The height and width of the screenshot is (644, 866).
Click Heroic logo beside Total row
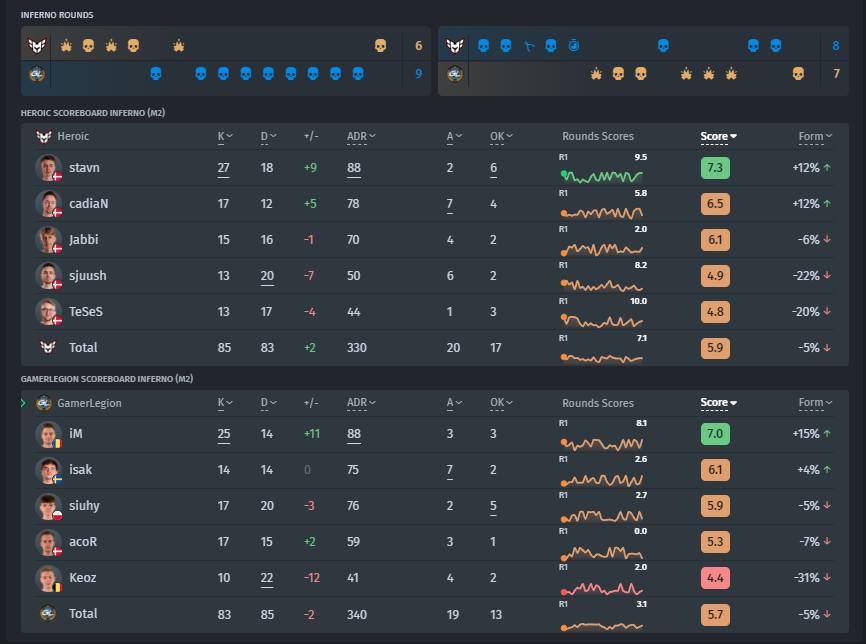48,347
